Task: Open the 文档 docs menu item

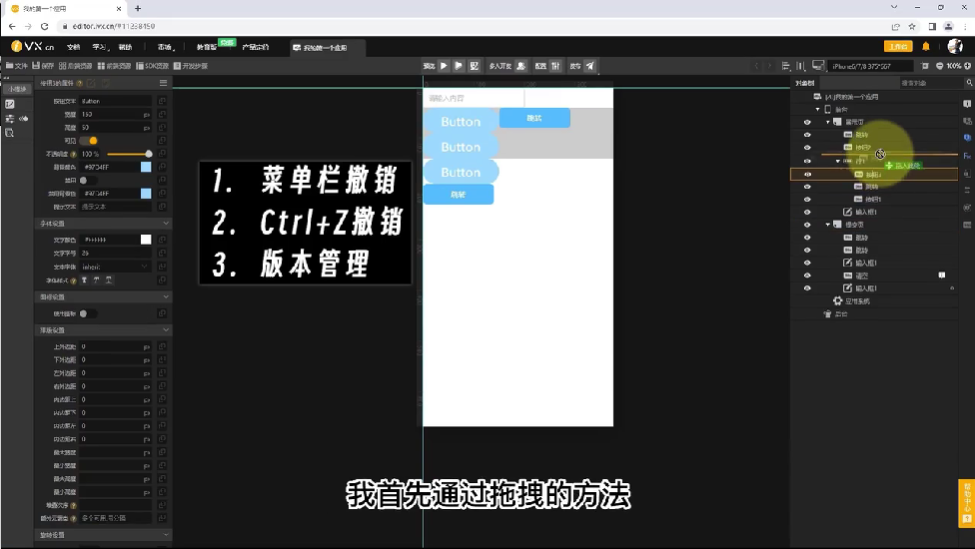Action: (x=73, y=47)
